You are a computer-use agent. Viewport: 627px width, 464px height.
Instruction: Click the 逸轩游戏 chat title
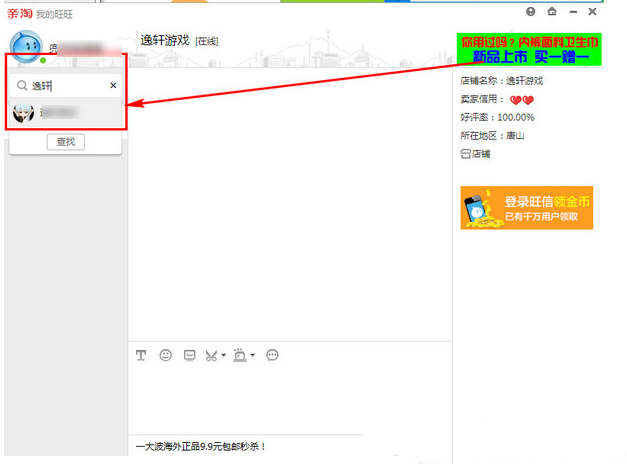[x=165, y=40]
